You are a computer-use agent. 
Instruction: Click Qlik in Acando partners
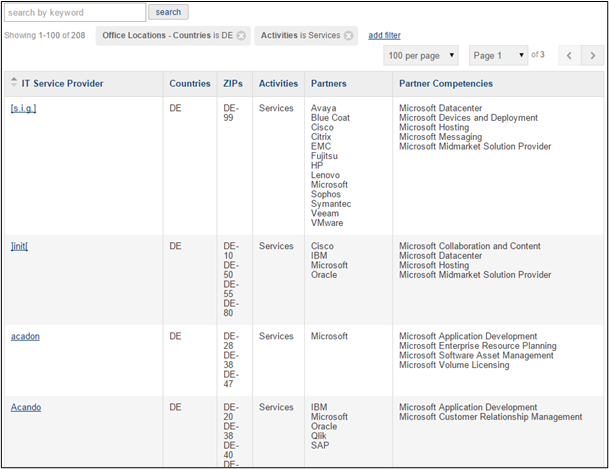318,436
